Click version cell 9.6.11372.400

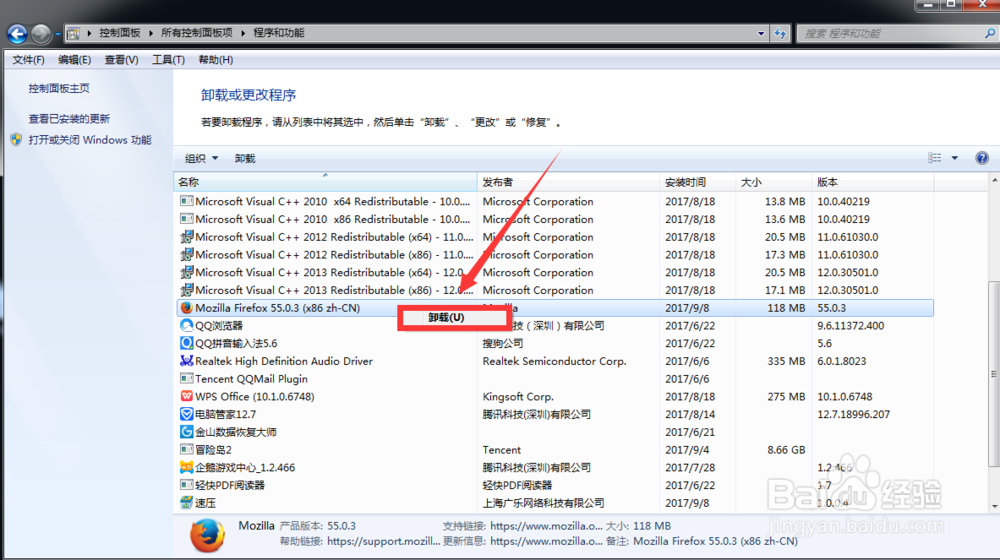pyautogui.click(x=851, y=325)
